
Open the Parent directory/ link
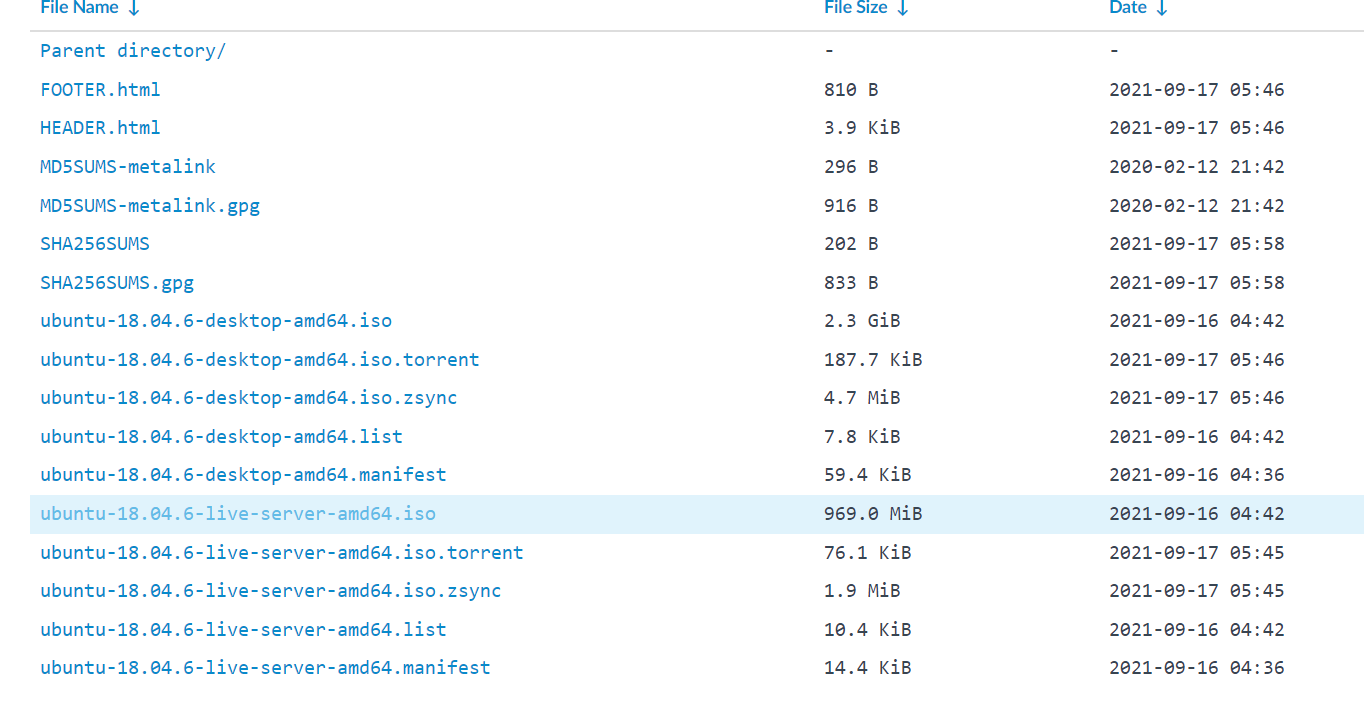pyautogui.click(x=133, y=51)
